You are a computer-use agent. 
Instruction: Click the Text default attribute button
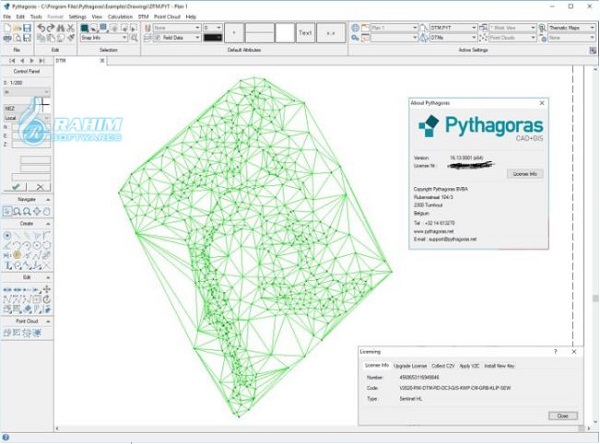(x=305, y=33)
